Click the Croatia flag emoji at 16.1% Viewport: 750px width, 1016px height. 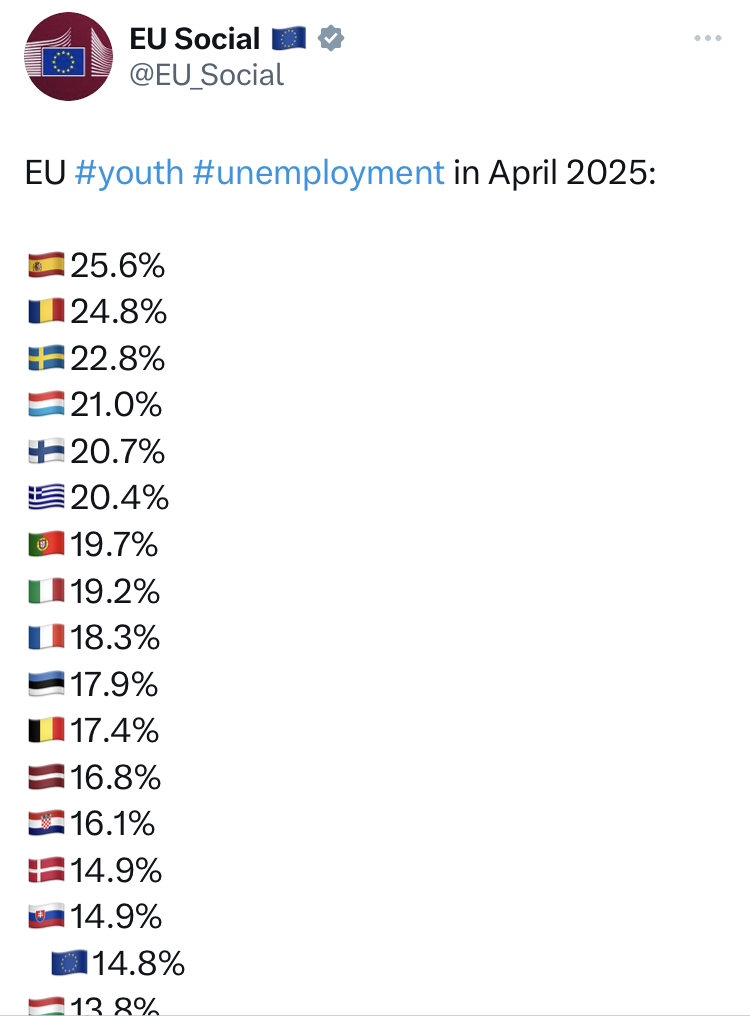click(47, 823)
